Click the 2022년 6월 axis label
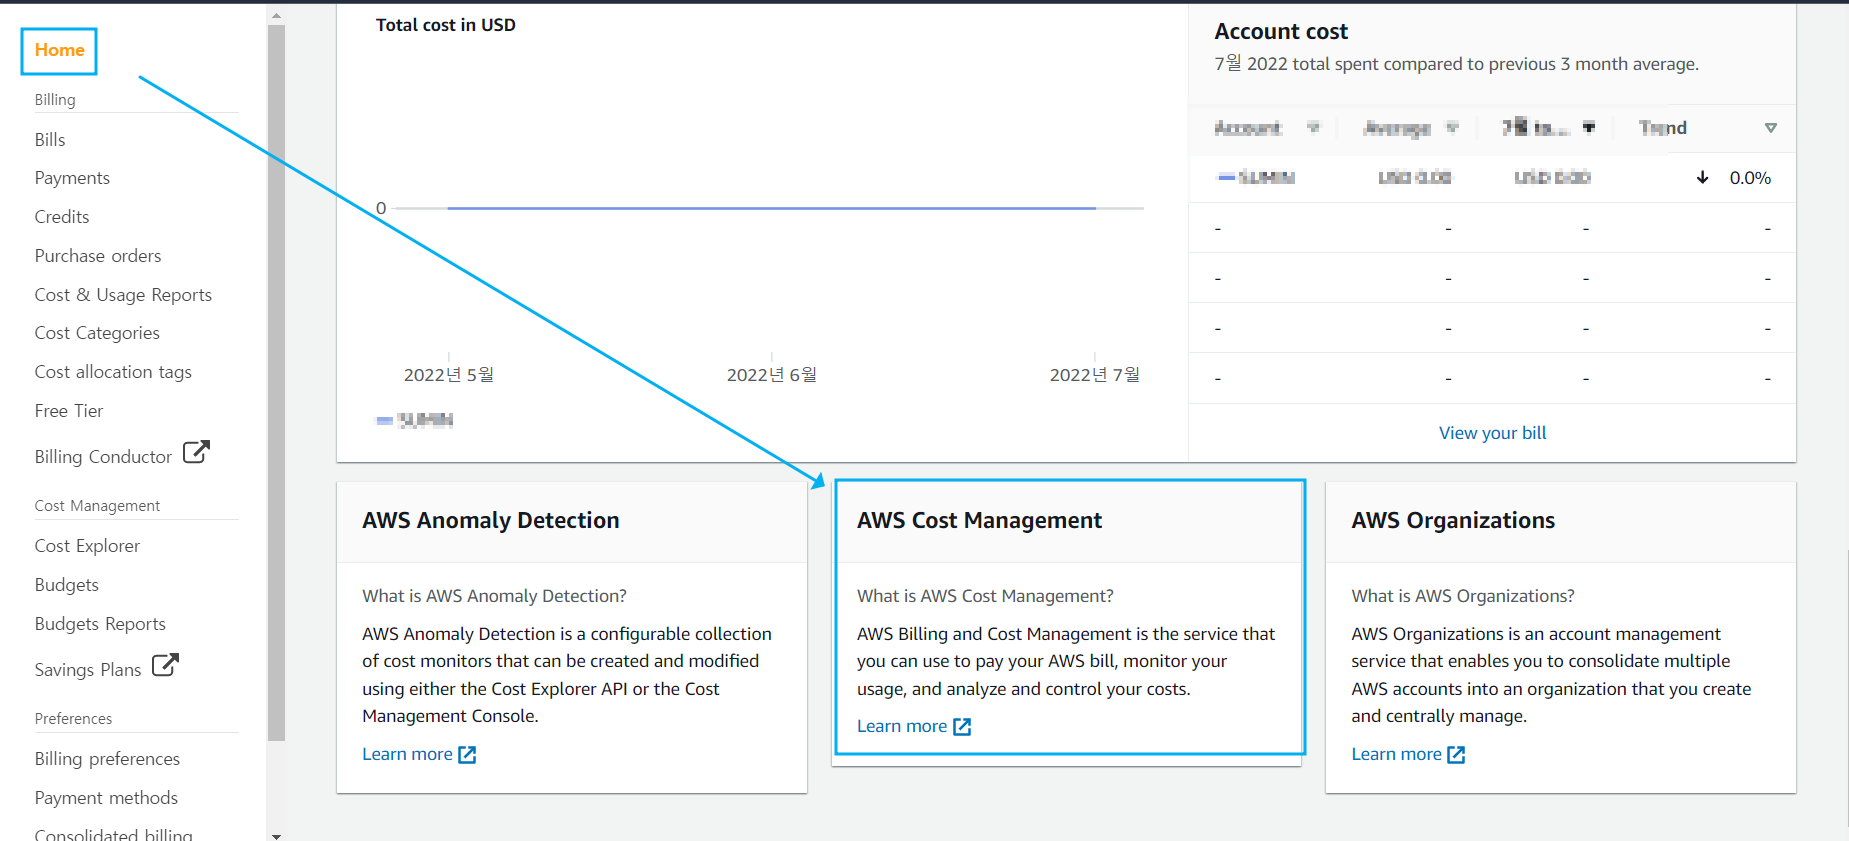Screen dimensions: 1849x841 [772, 375]
